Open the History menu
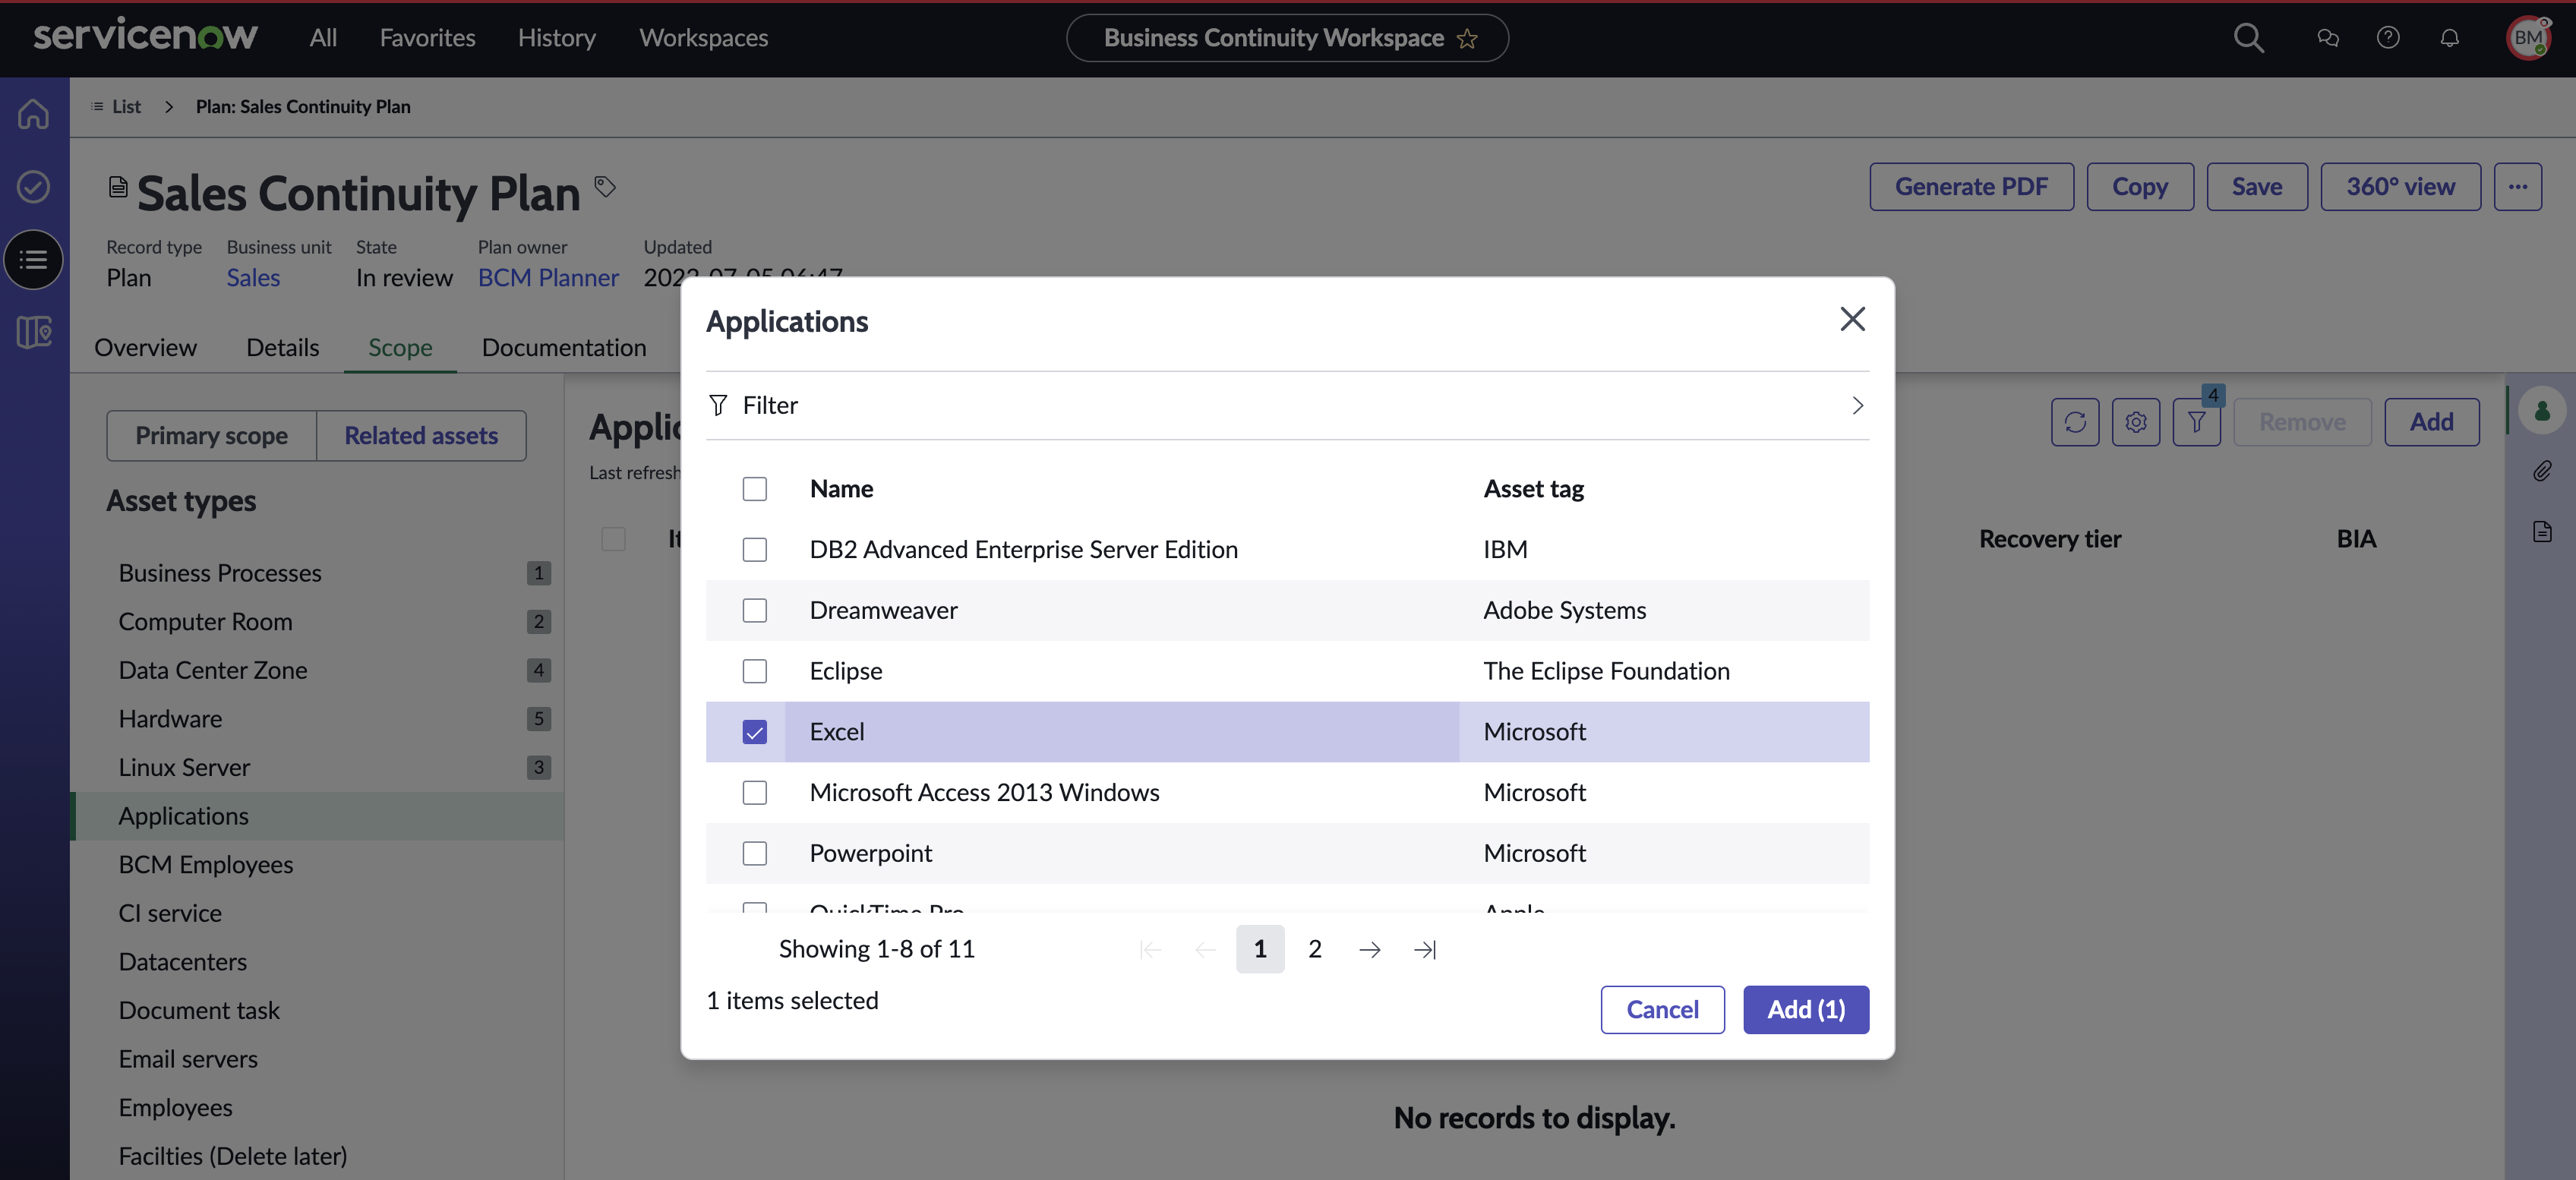The image size is (2576, 1180). coord(557,38)
